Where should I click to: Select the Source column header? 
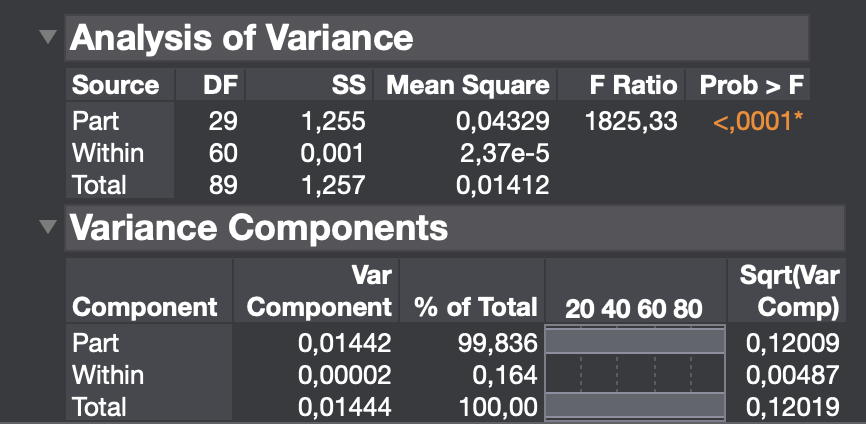[x=116, y=85]
